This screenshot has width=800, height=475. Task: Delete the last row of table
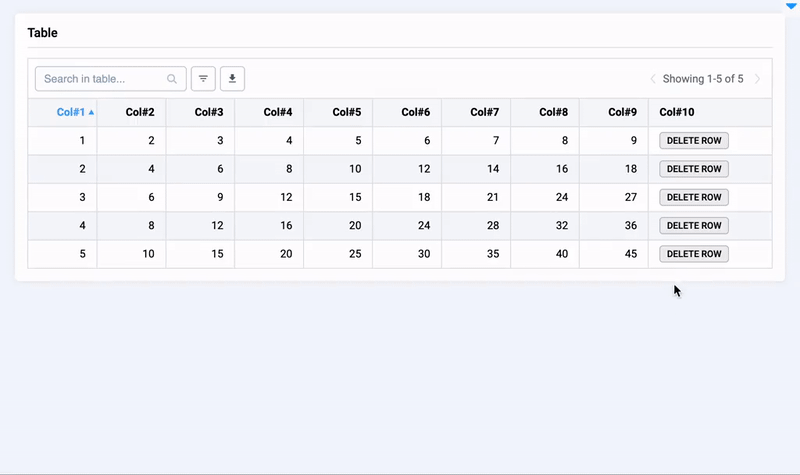pos(694,254)
